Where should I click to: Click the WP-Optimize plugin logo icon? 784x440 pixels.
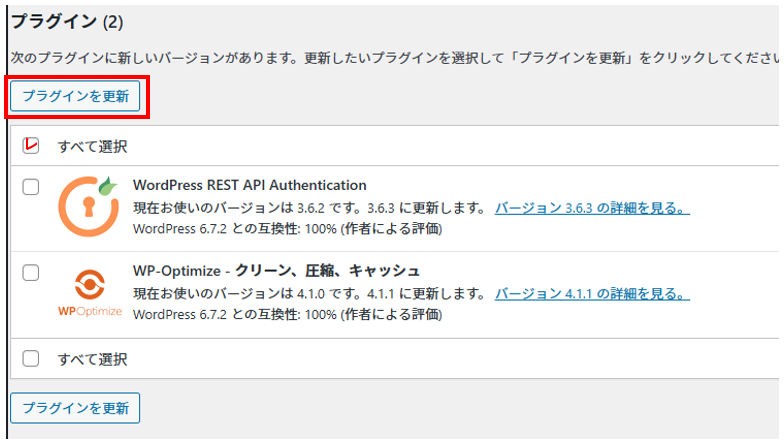click(90, 293)
